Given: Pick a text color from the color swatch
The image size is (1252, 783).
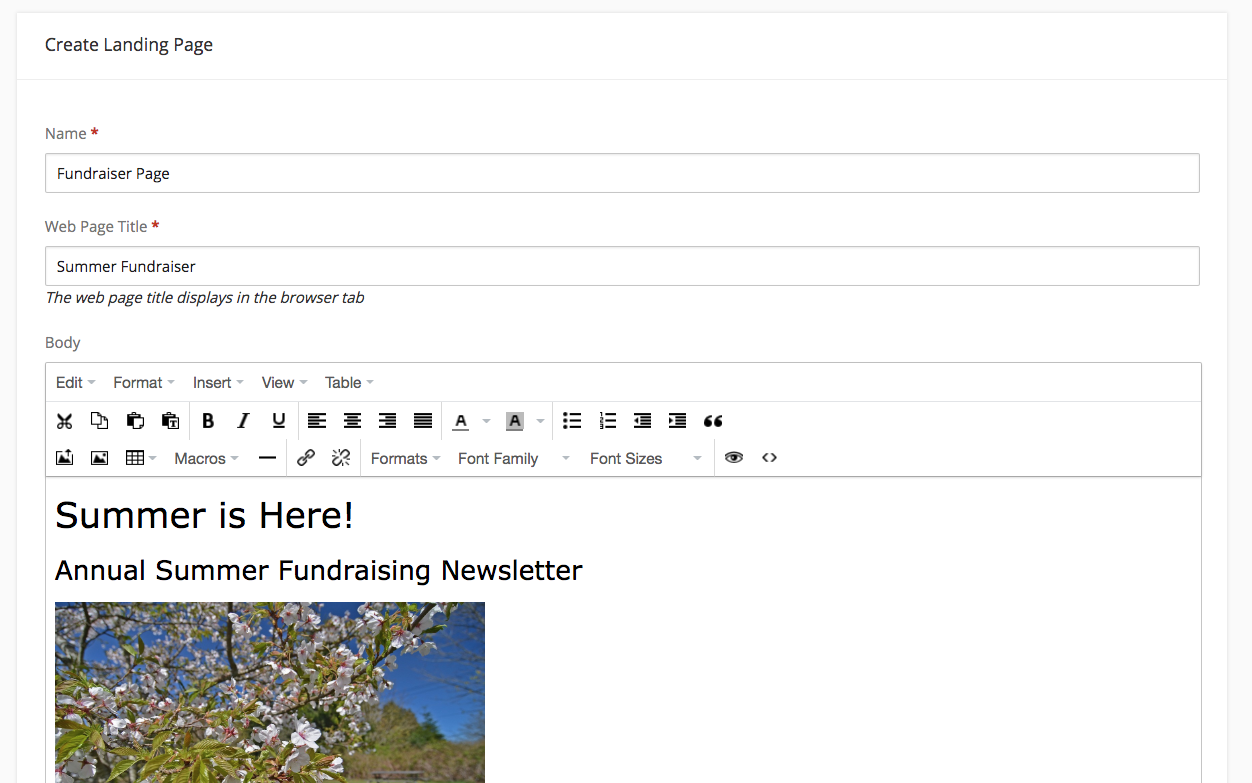Looking at the screenshot, I should click(461, 421).
